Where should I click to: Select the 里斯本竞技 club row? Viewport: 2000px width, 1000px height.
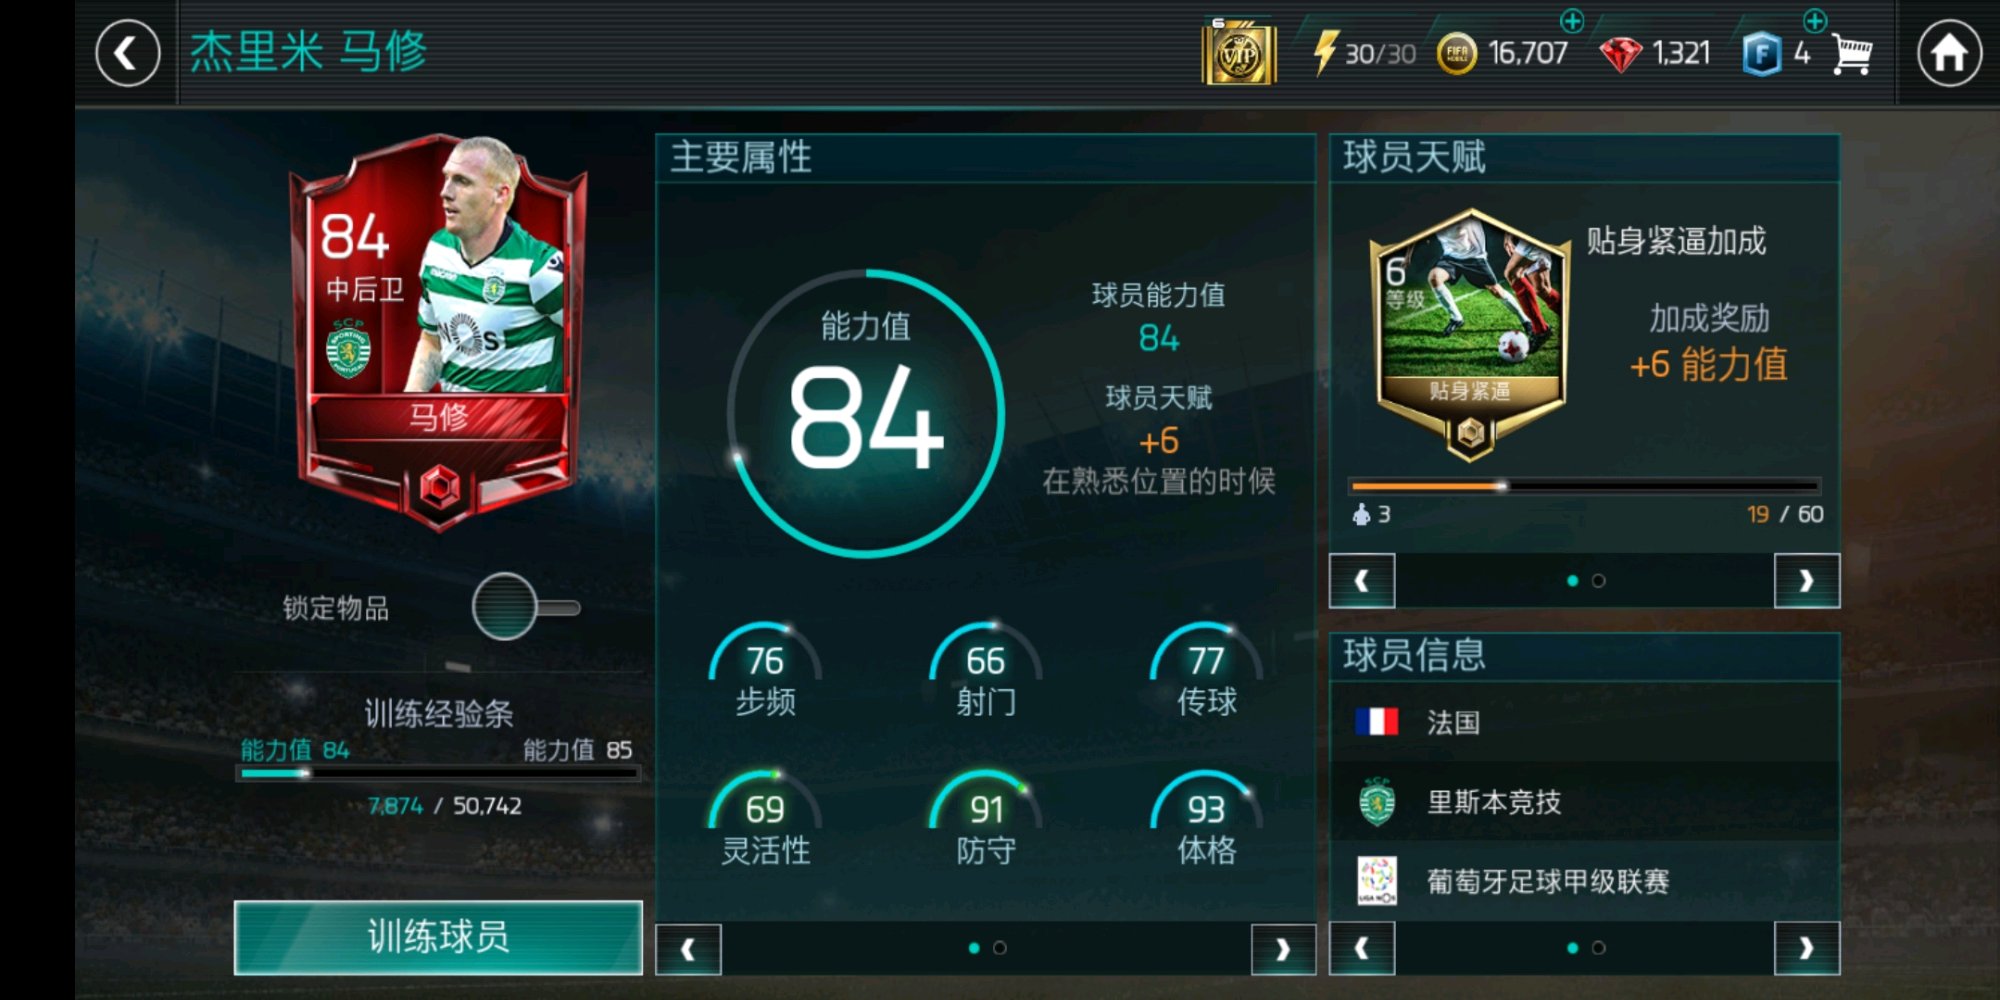(x=1584, y=801)
